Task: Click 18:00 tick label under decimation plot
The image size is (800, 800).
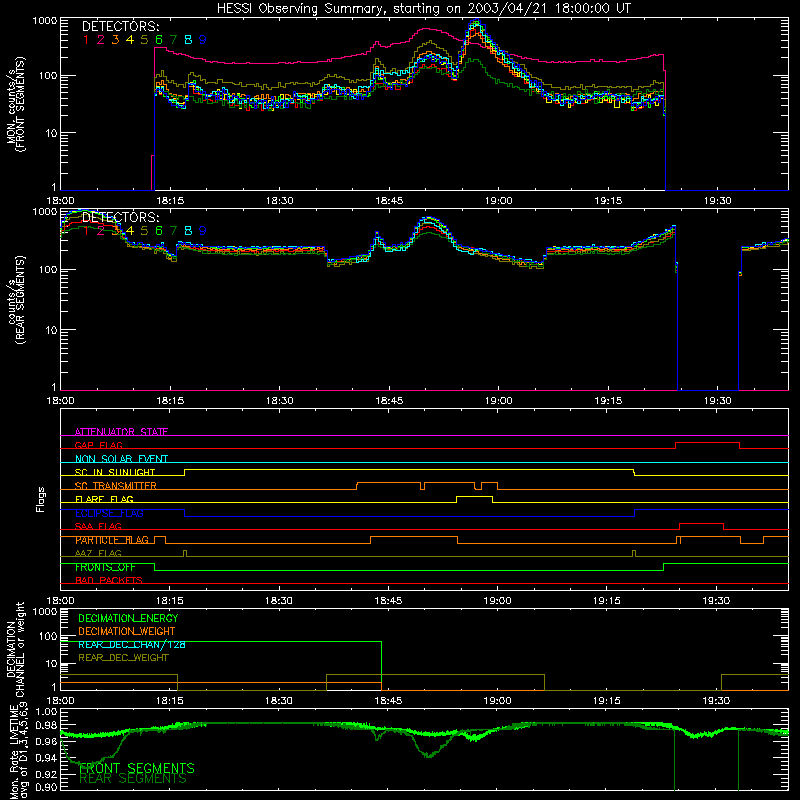Action: point(60,701)
